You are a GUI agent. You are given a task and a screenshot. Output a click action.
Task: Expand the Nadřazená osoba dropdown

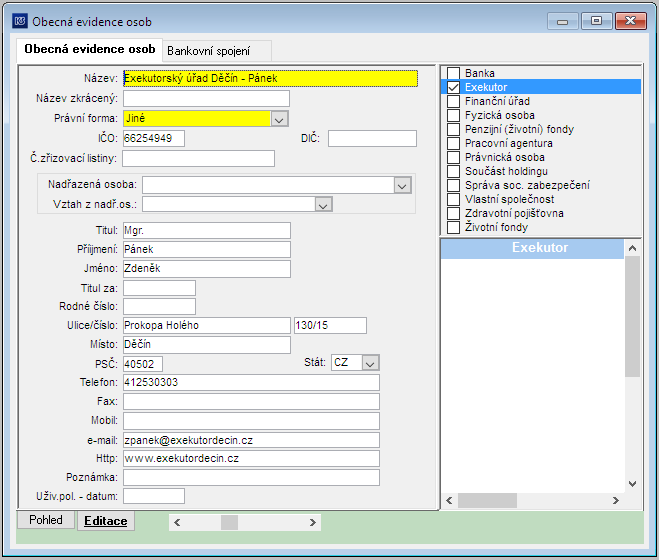[402, 185]
